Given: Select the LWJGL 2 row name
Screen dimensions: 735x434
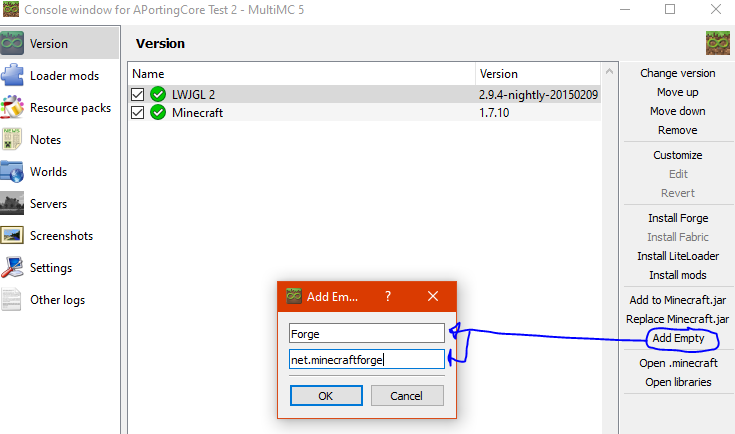Looking at the screenshot, I should pyautogui.click(x=193, y=95).
